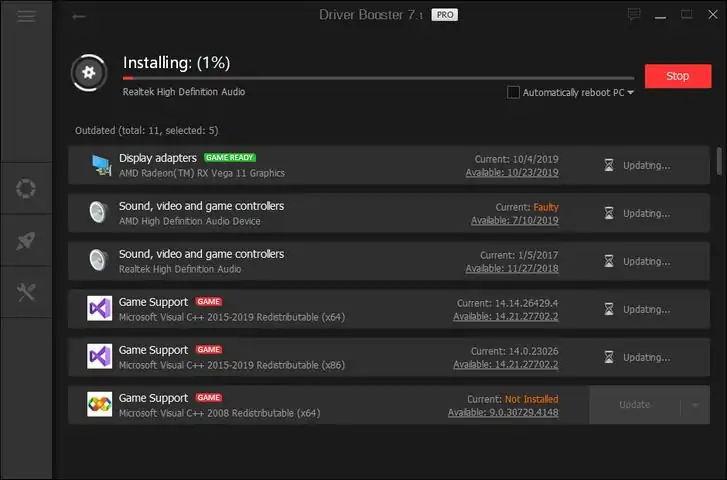This screenshot has width=727, height=480.
Task: Open the Available 9.0.30729.4148 version link
Action: pyautogui.click(x=503, y=412)
